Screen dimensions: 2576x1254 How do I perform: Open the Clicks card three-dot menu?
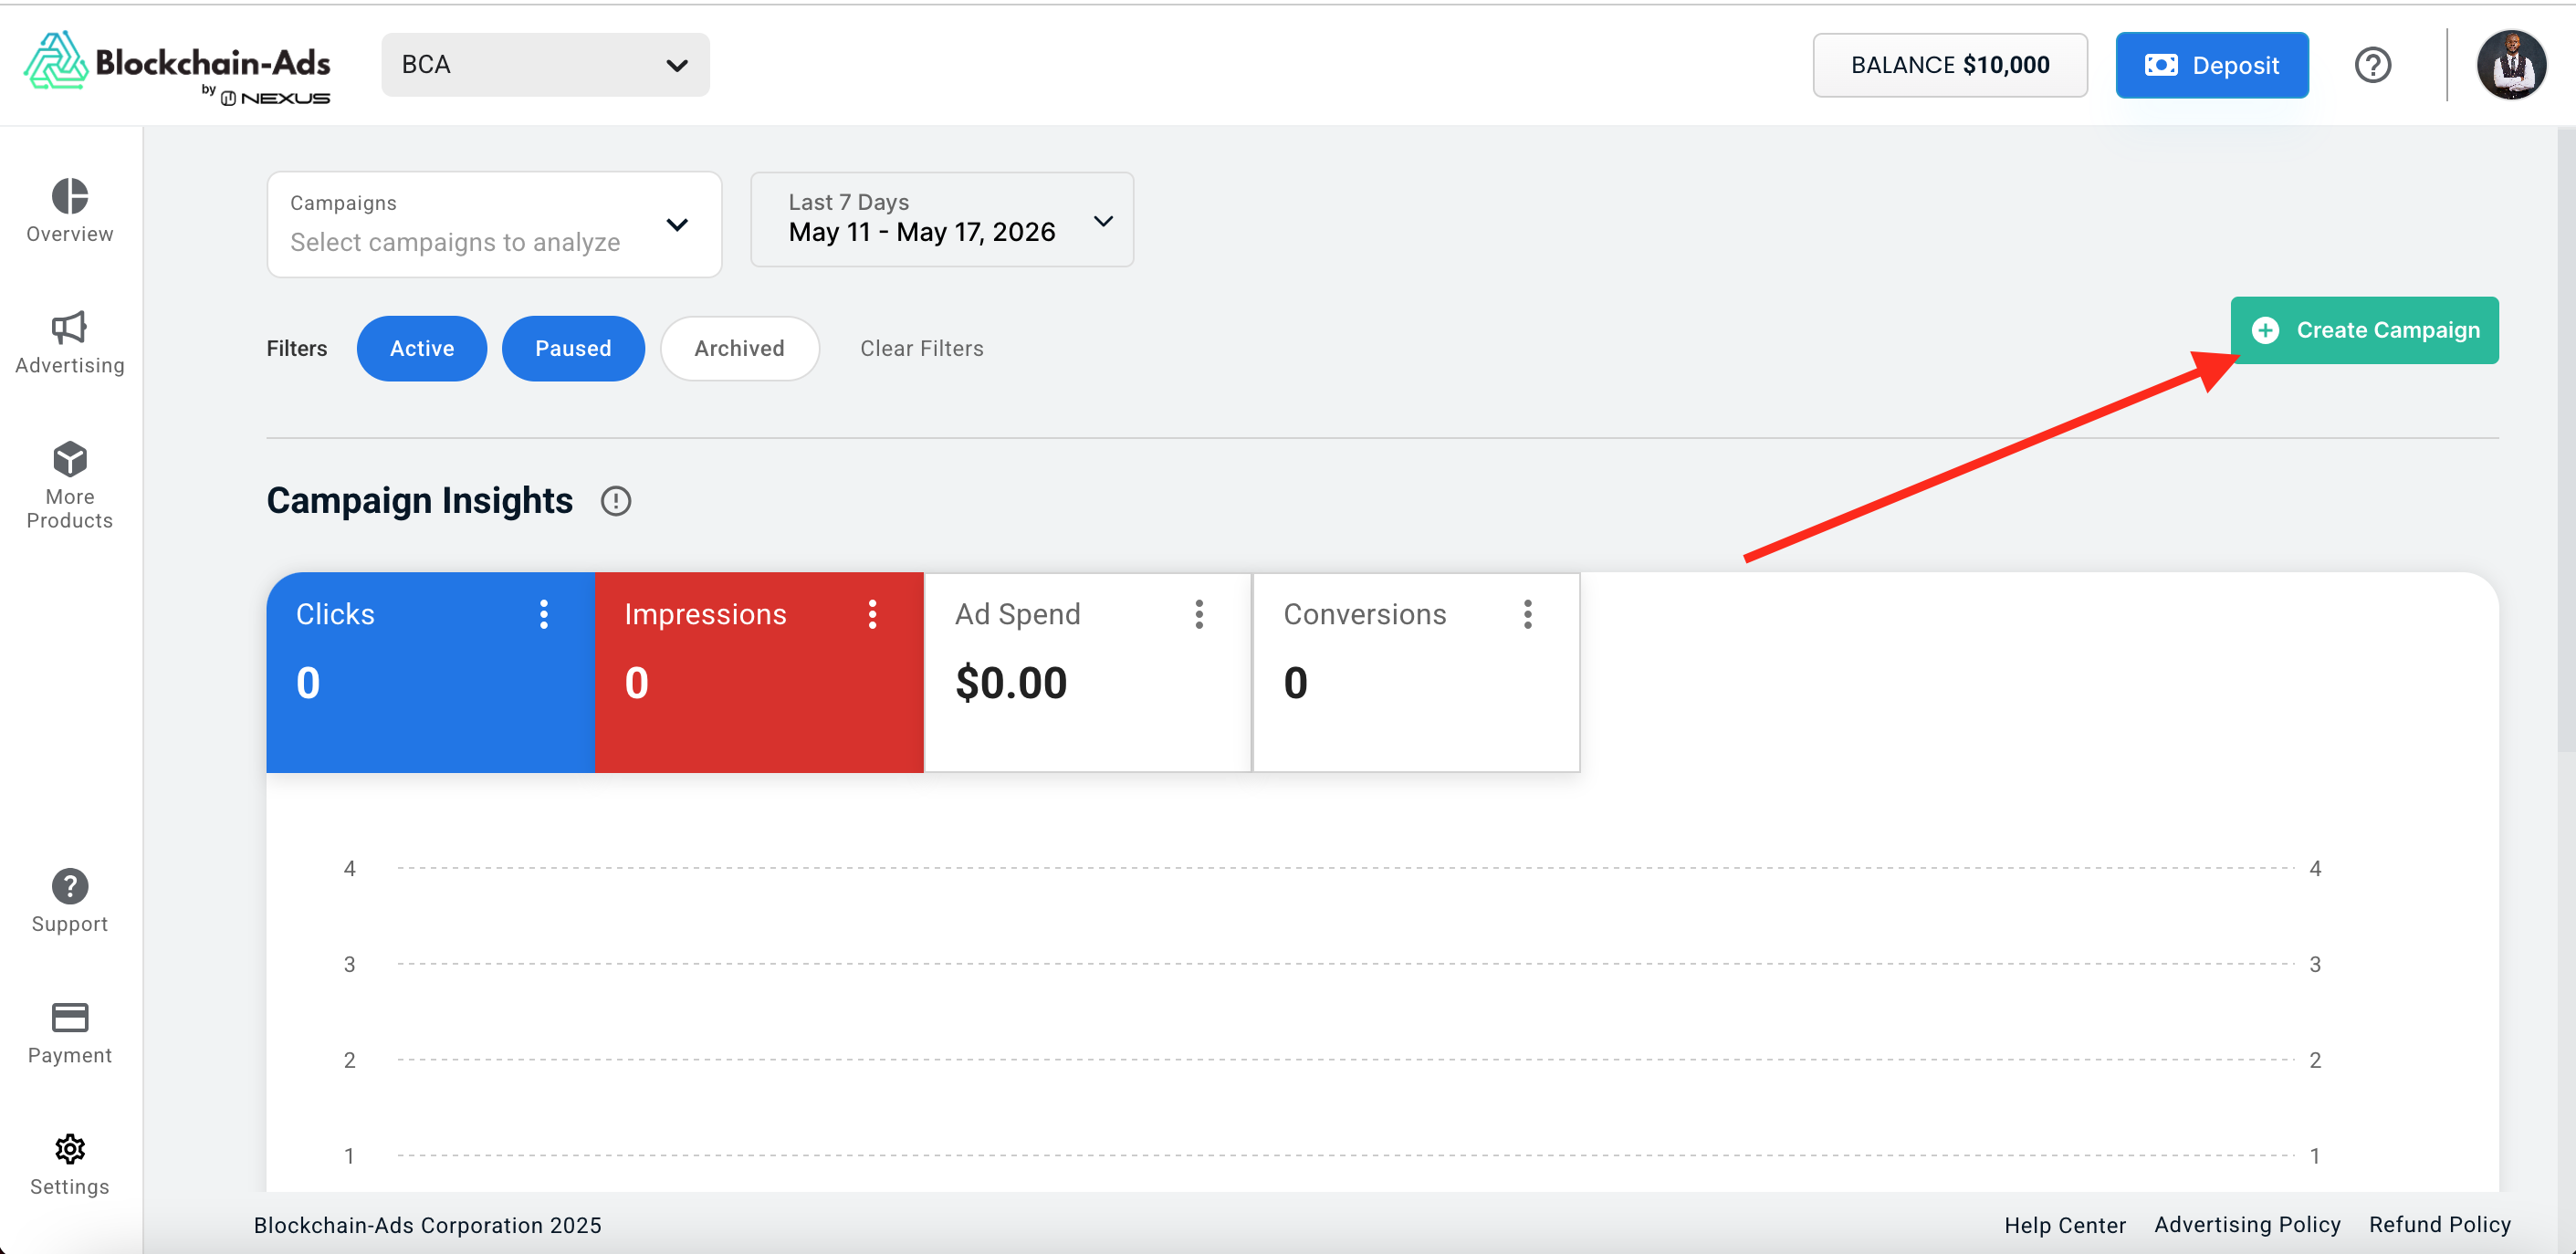[543, 614]
